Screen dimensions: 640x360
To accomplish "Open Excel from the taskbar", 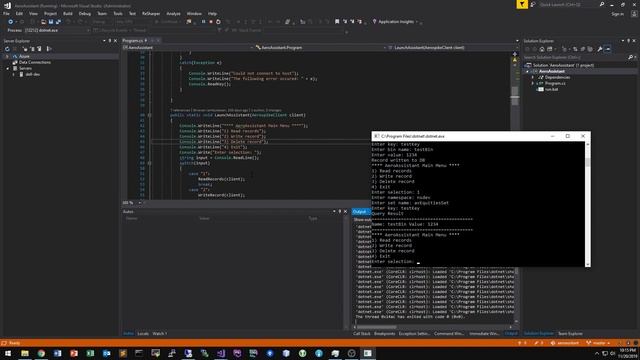I will [x=90, y=353].
